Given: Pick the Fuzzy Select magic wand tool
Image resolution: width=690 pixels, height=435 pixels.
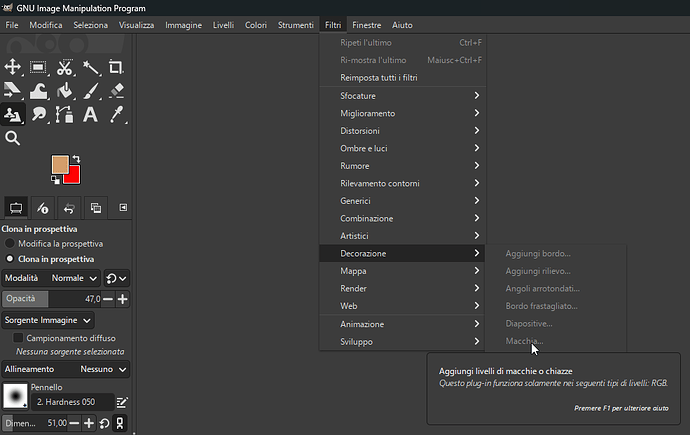Looking at the screenshot, I should [90, 67].
